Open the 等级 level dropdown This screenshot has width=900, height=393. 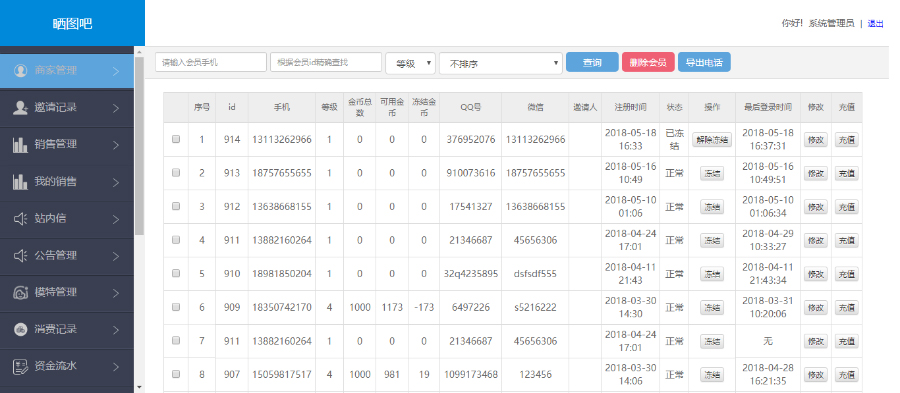click(x=410, y=63)
